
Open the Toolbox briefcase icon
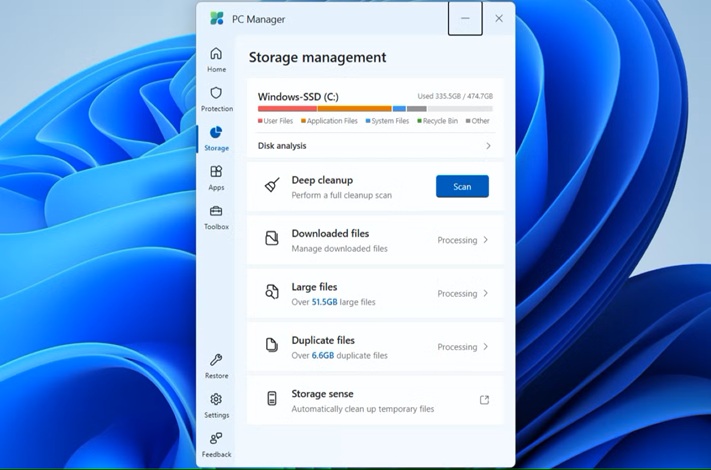pyautogui.click(x=216, y=211)
